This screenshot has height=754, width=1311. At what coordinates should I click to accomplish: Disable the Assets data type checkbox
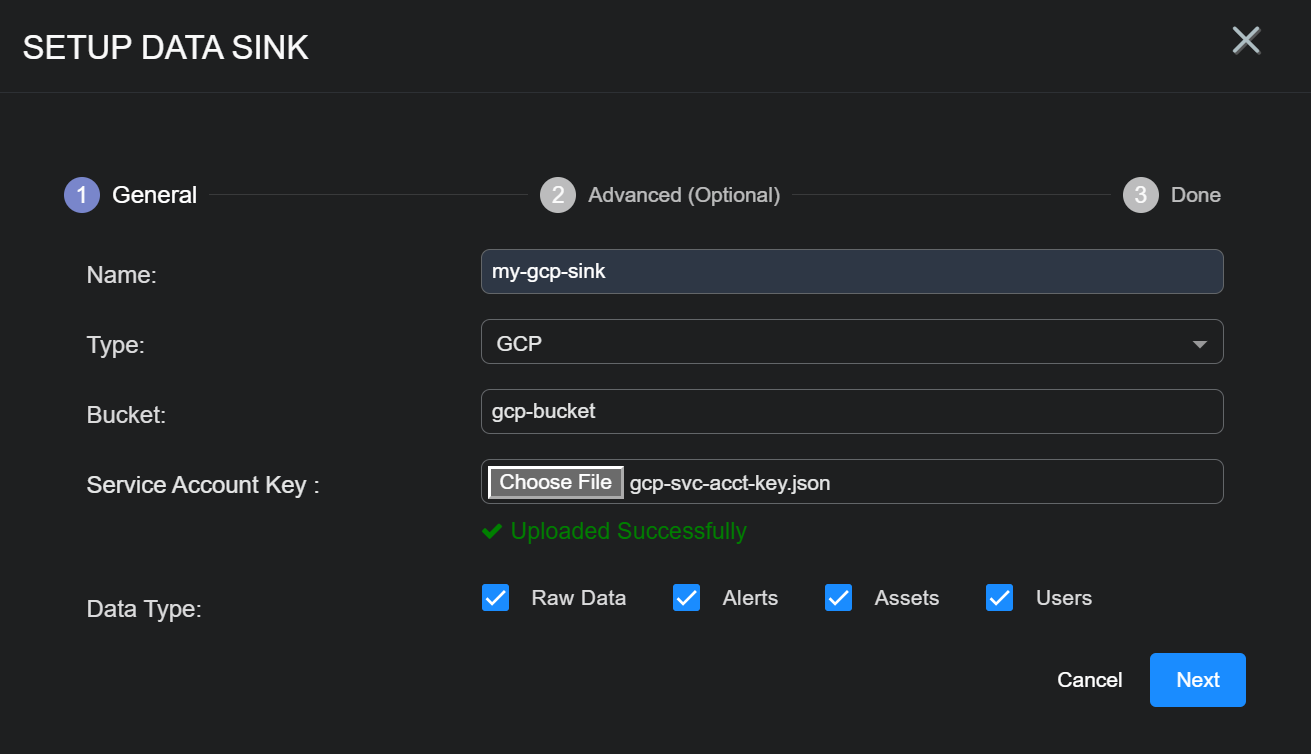[838, 598]
